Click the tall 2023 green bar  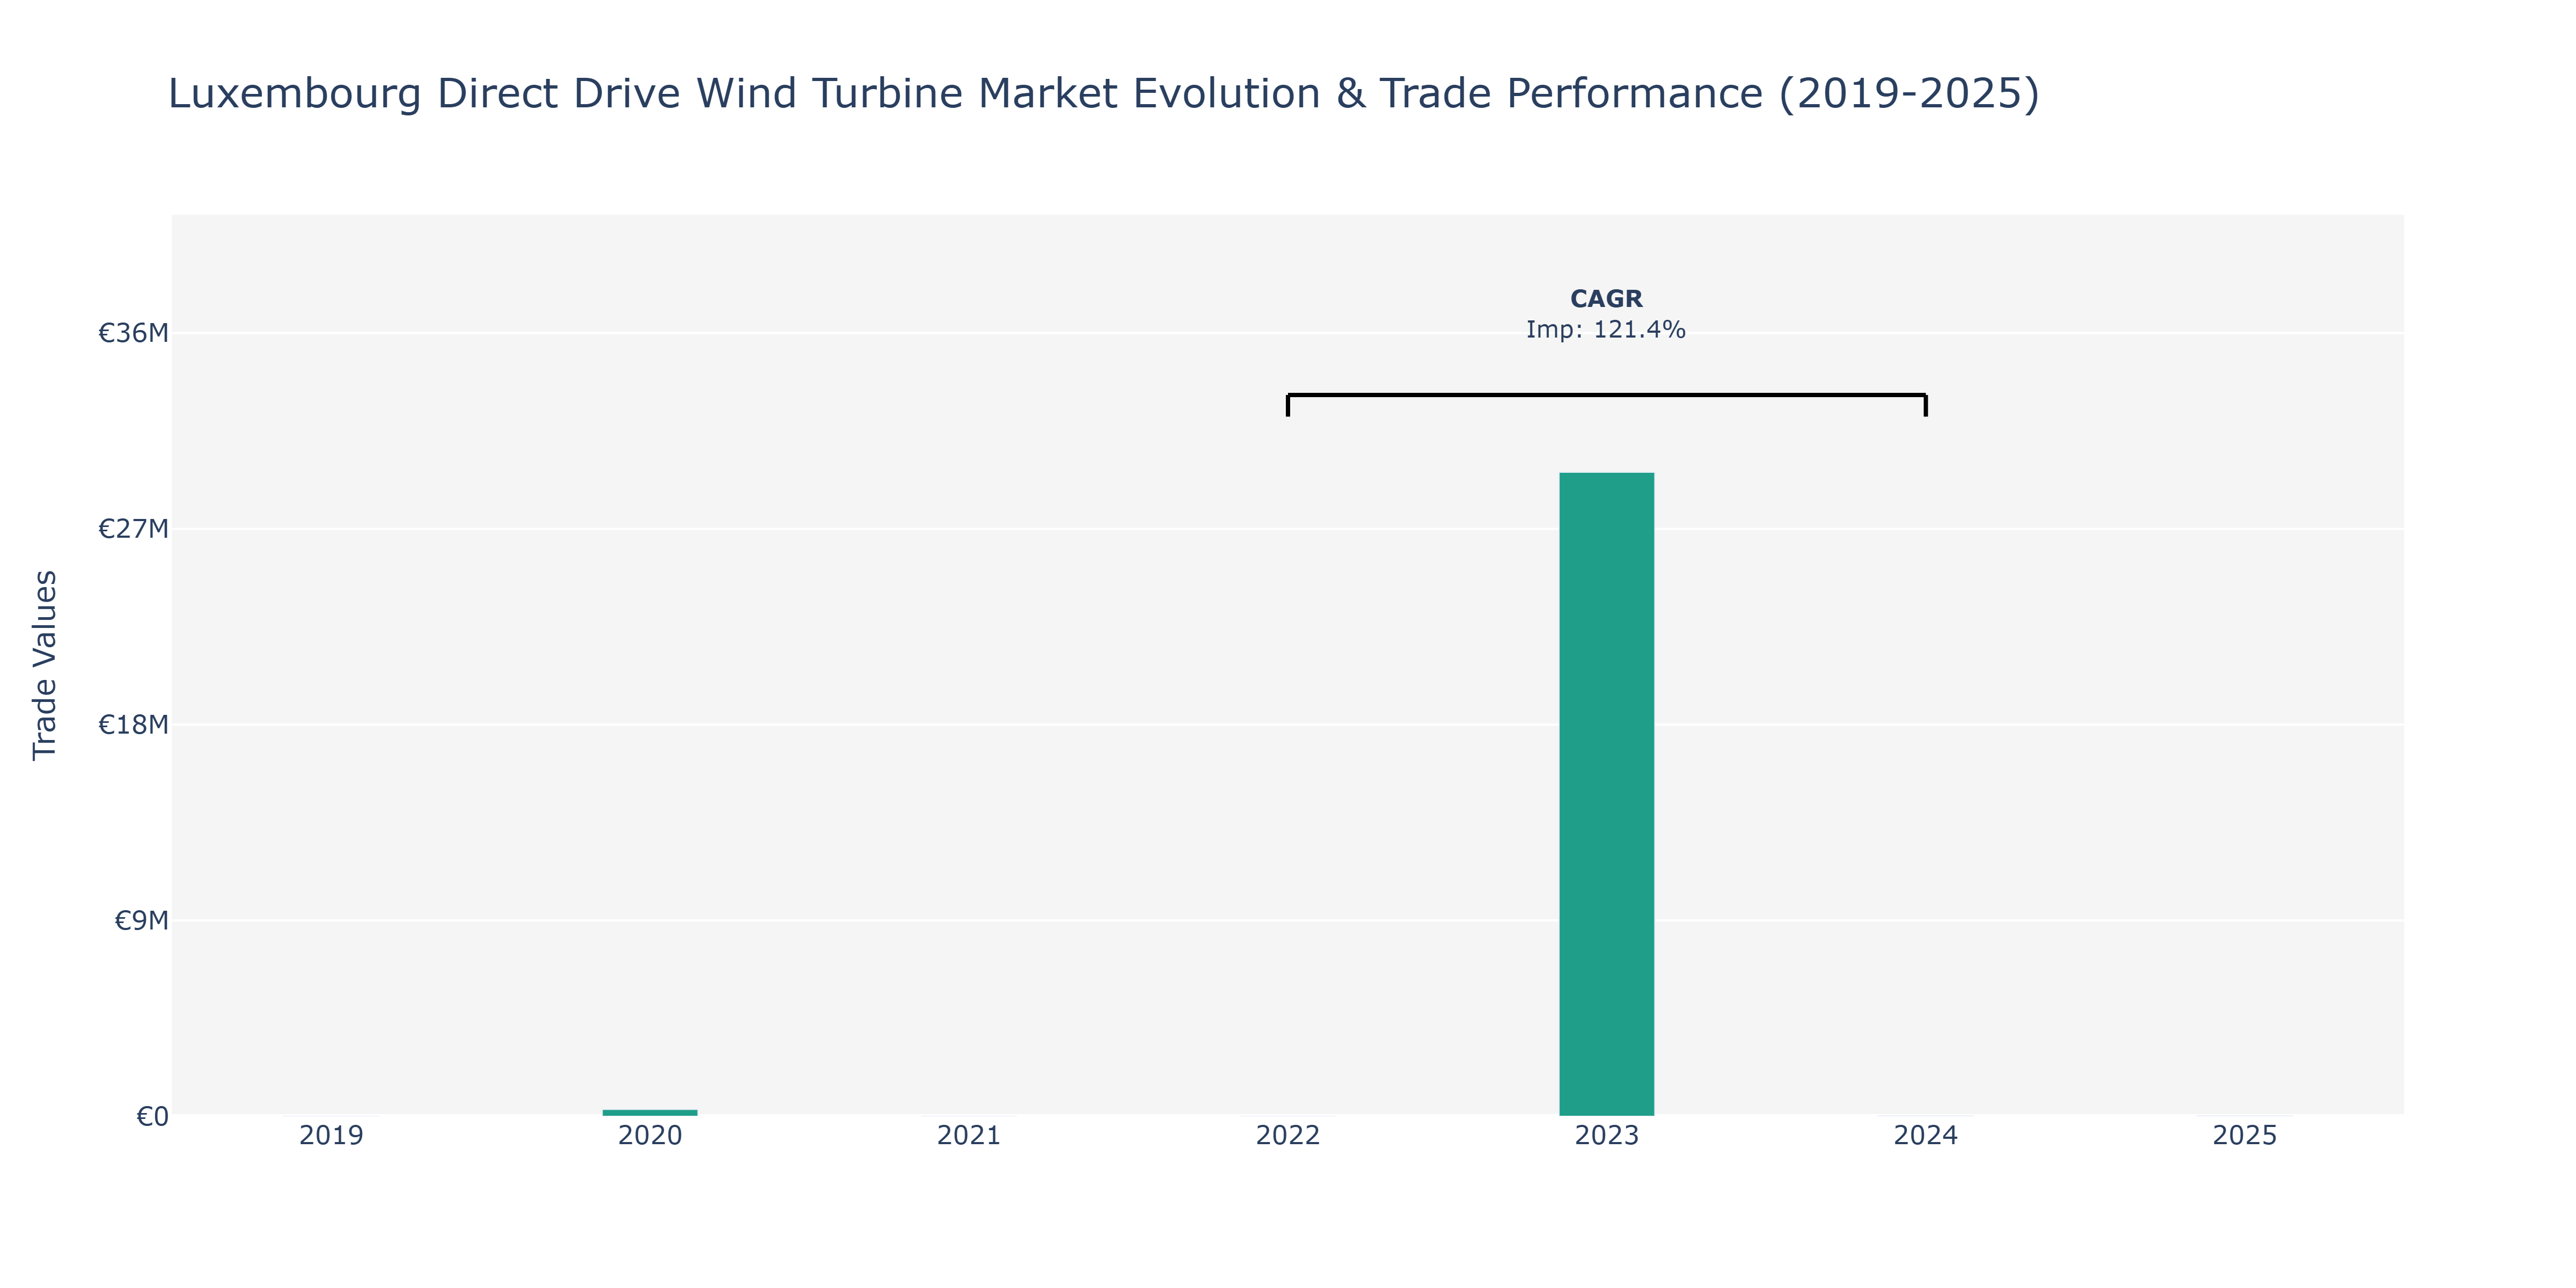coord(1606,794)
